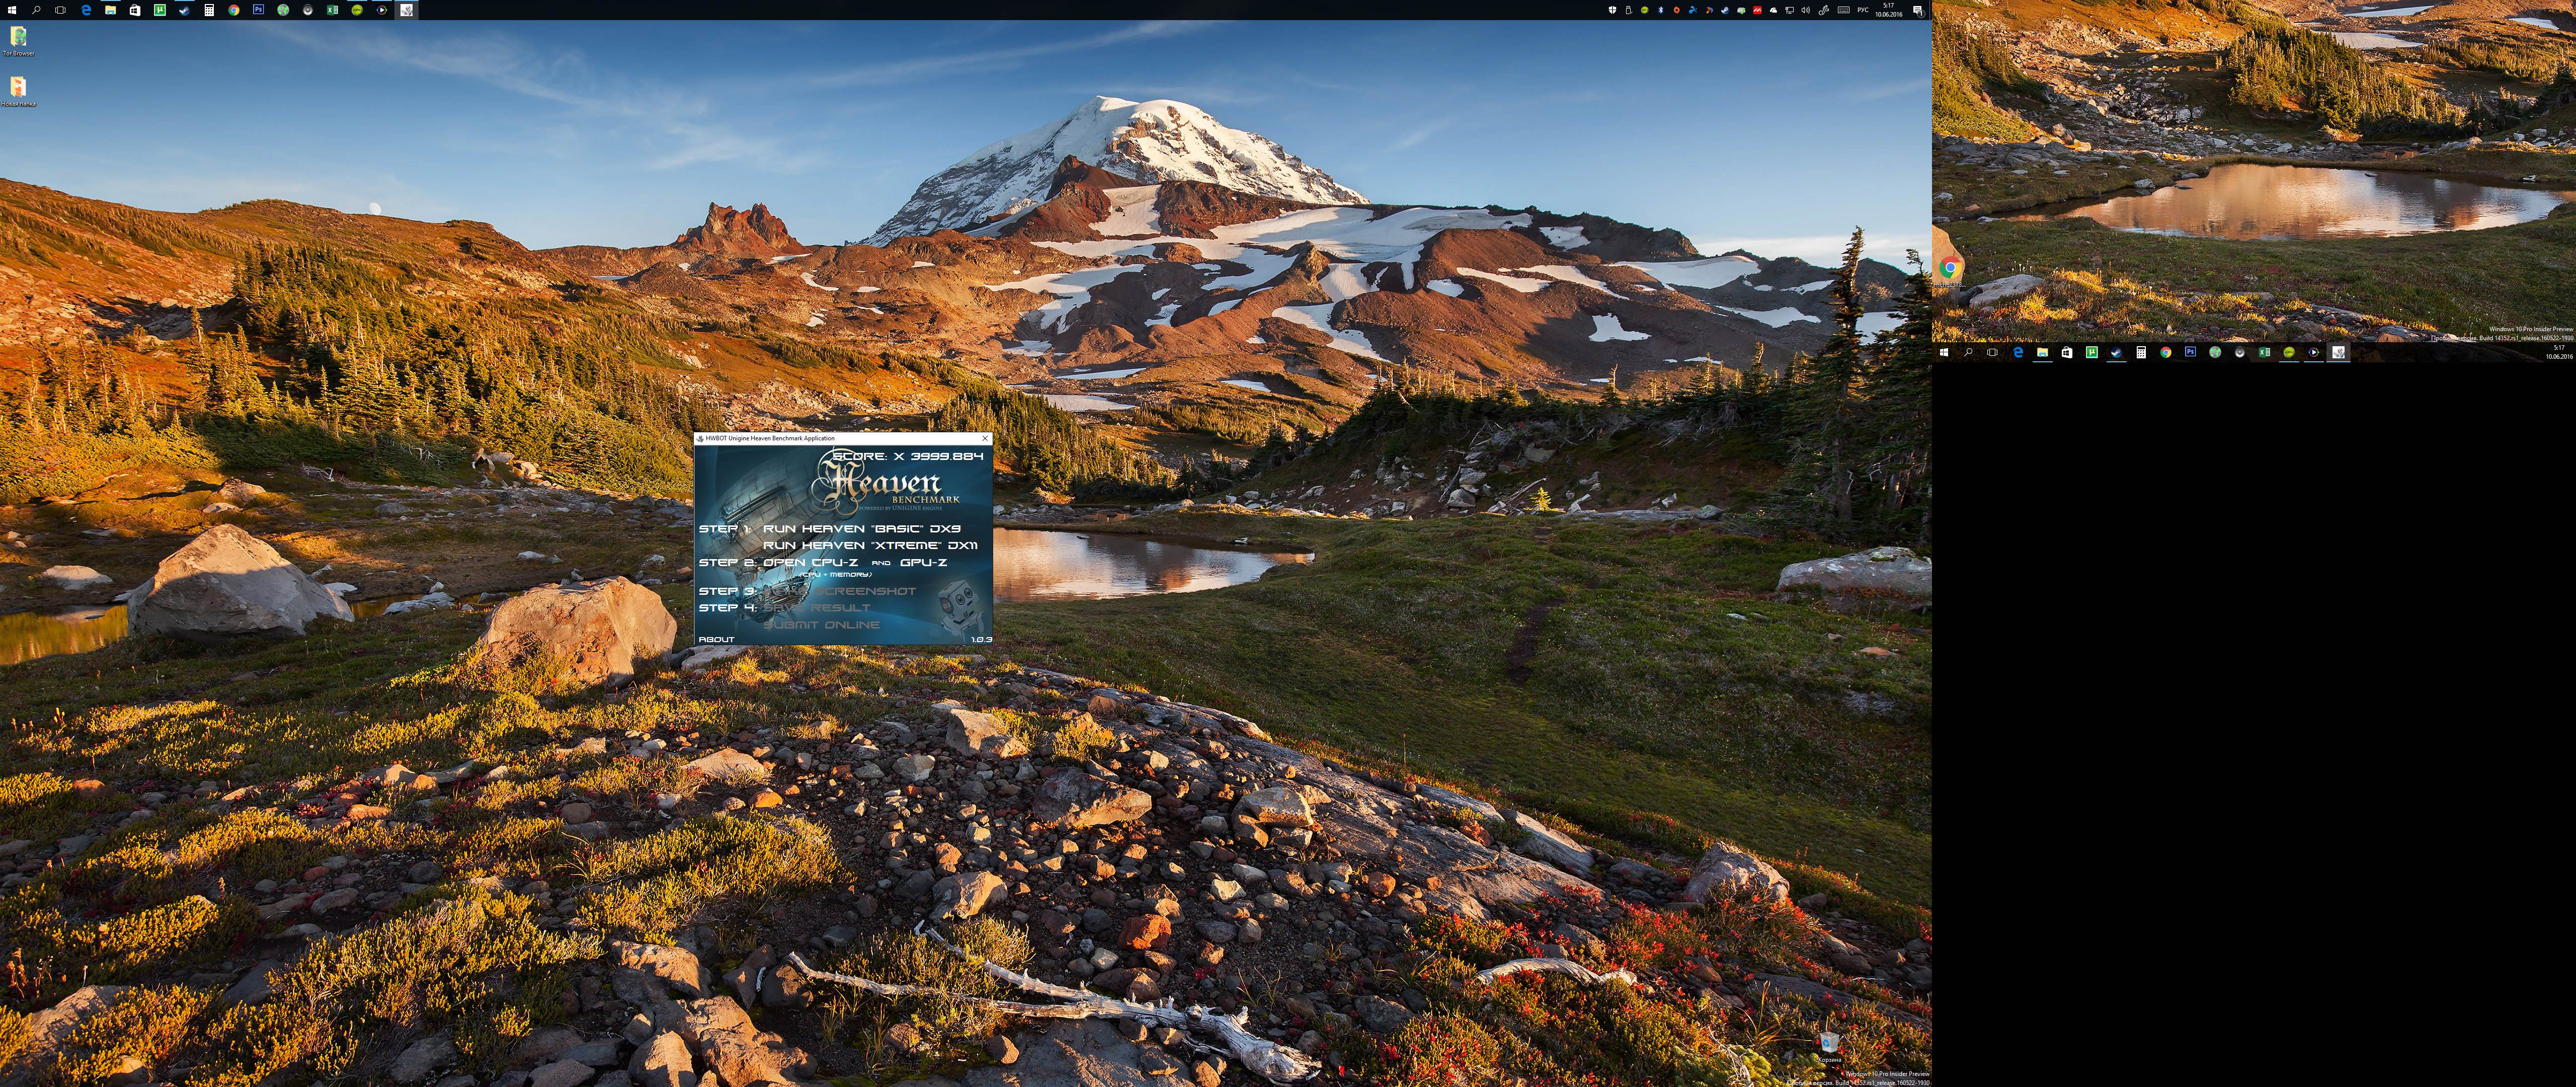Image resolution: width=2576 pixels, height=1087 pixels.
Task: Open OneDrive tray icon
Action: pyautogui.click(x=1773, y=10)
